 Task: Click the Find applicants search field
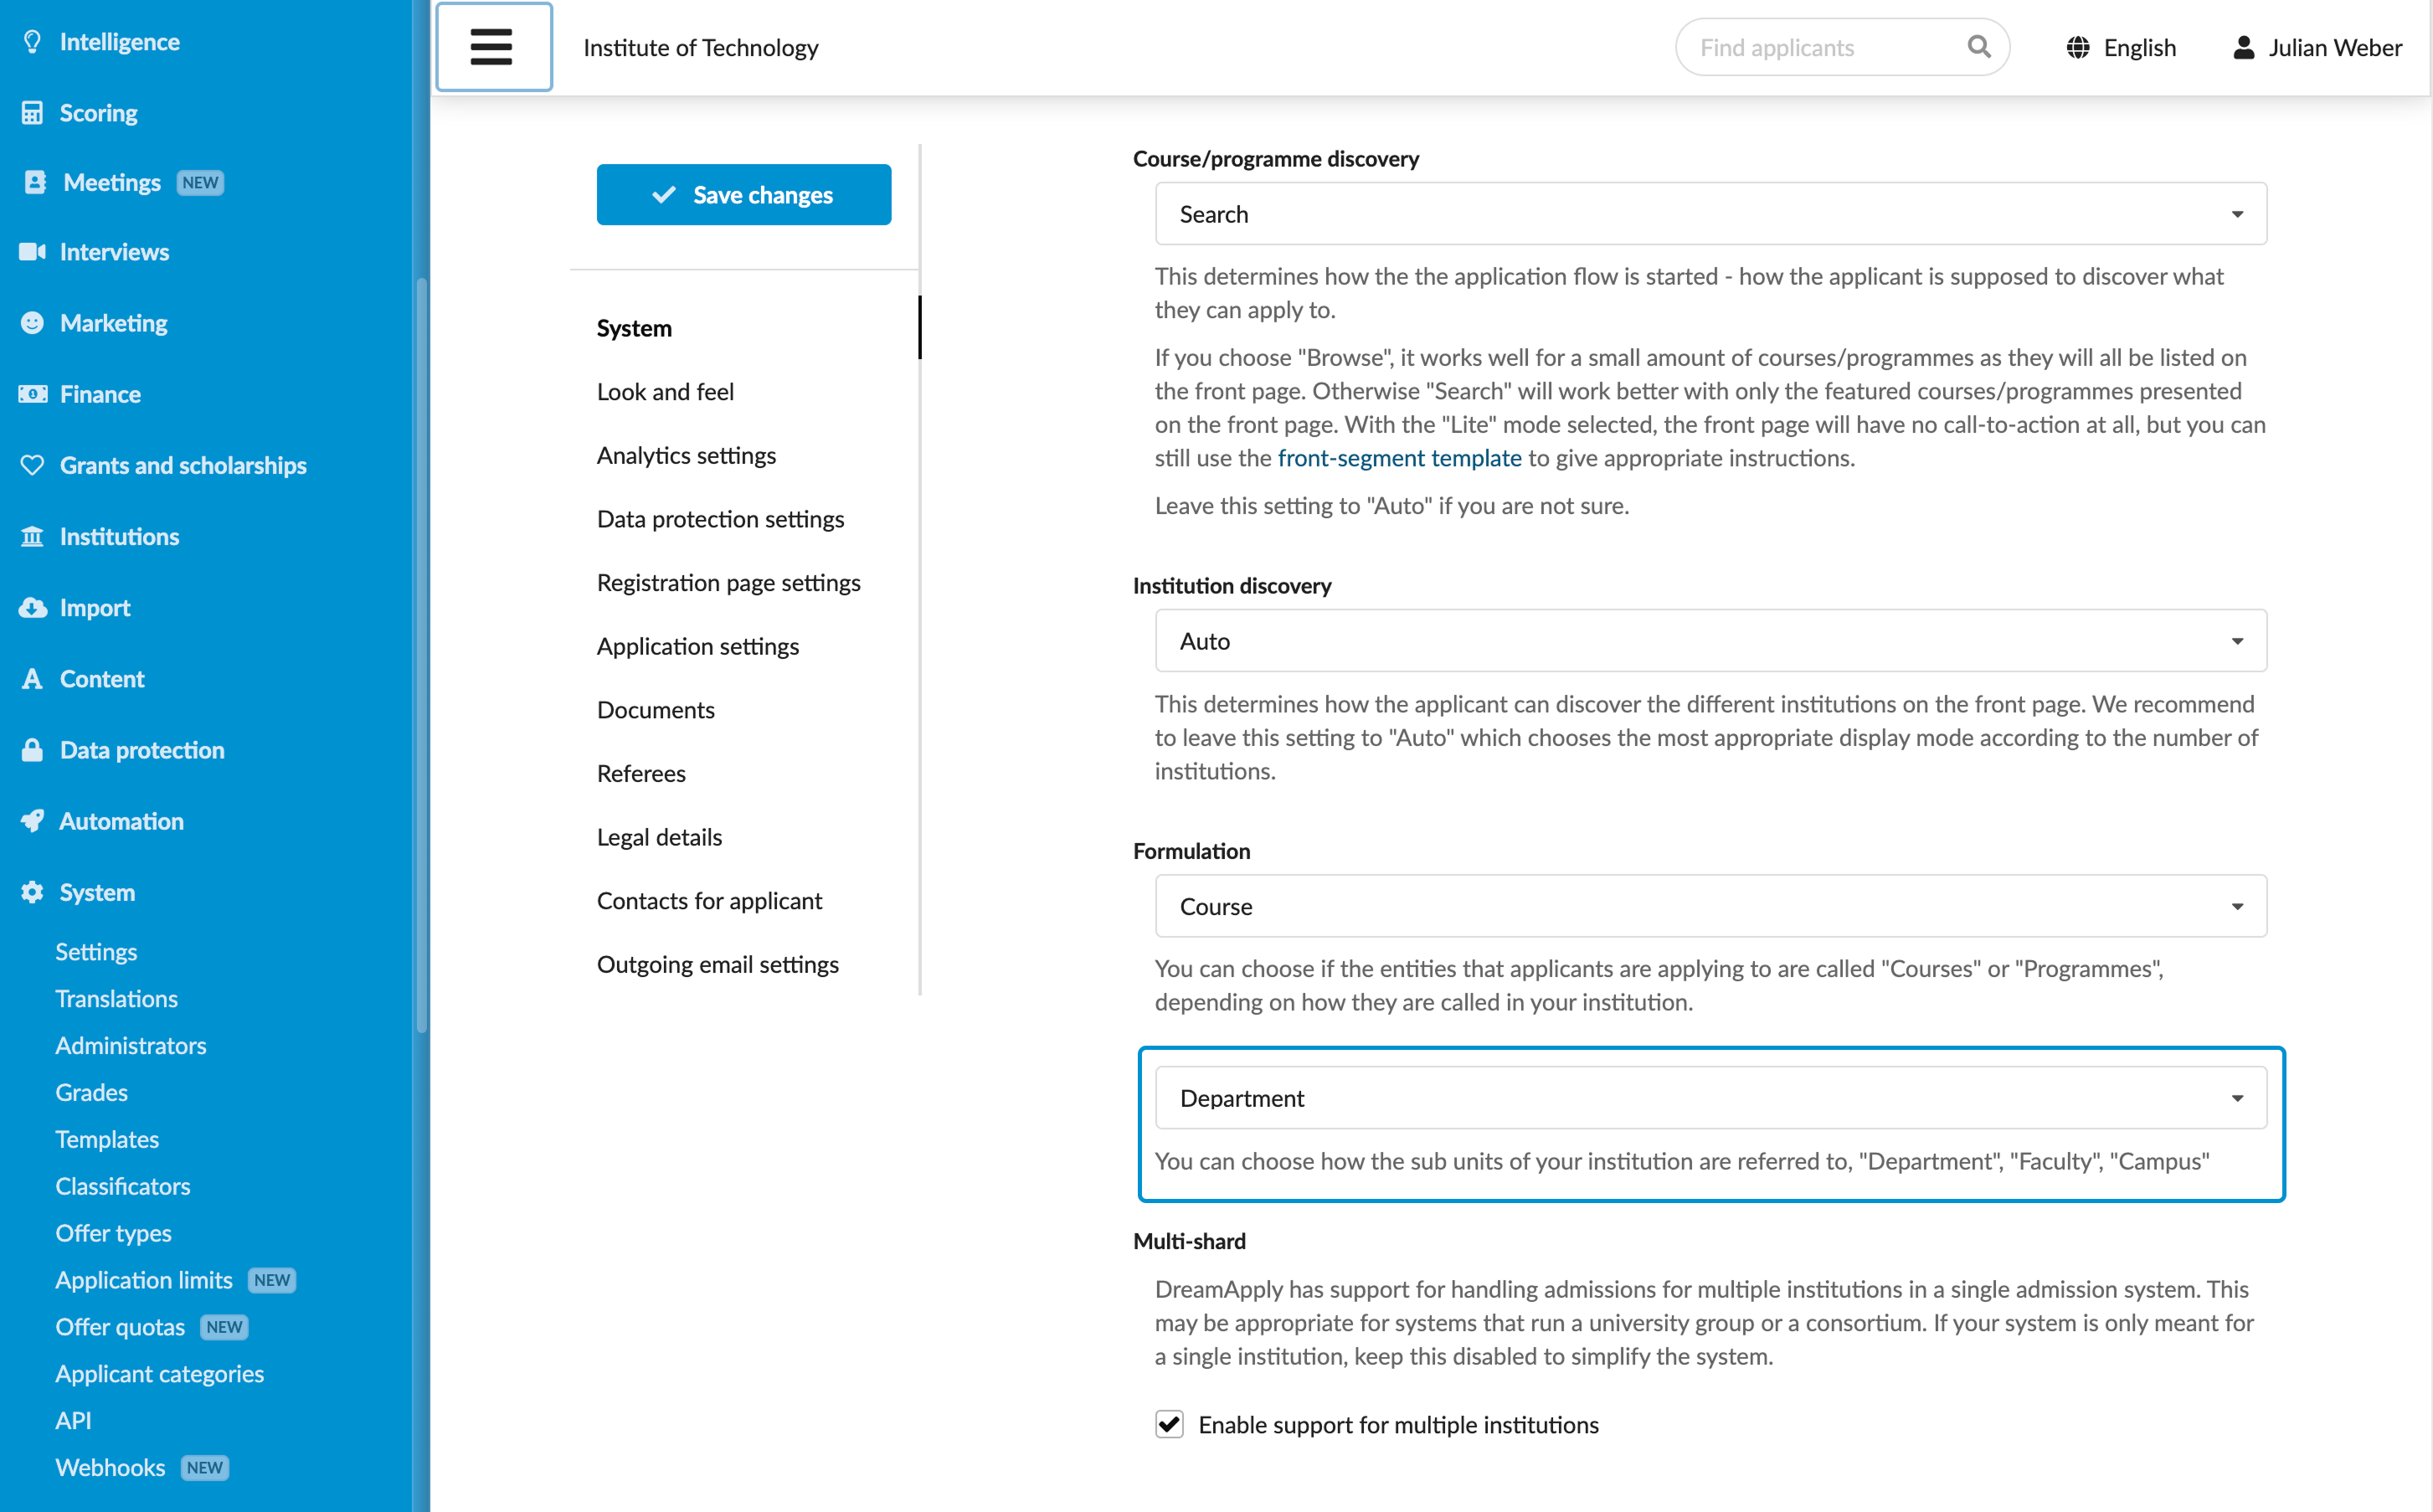pos(1822,48)
